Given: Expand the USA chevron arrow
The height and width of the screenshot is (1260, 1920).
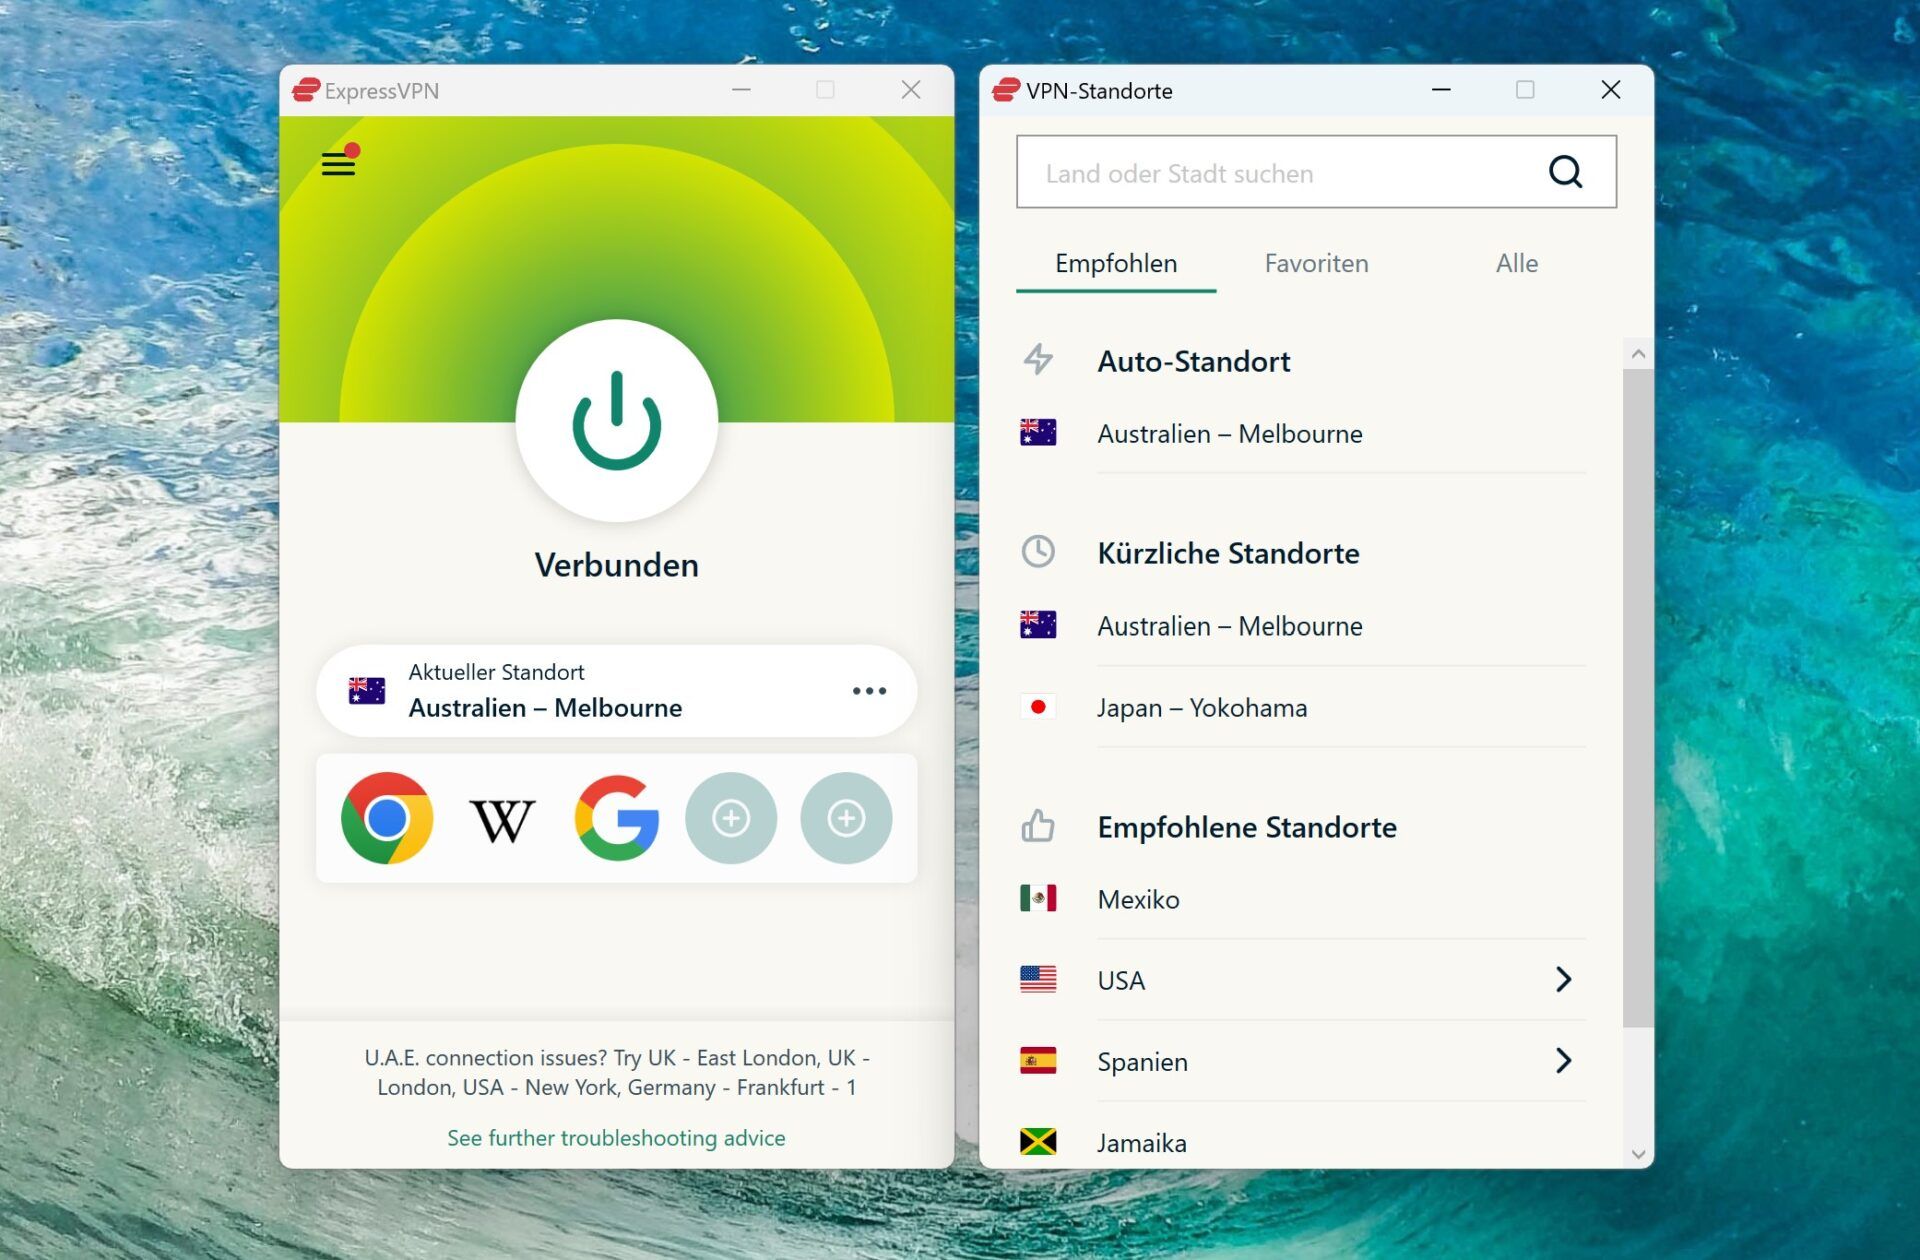Looking at the screenshot, I should (x=1564, y=980).
